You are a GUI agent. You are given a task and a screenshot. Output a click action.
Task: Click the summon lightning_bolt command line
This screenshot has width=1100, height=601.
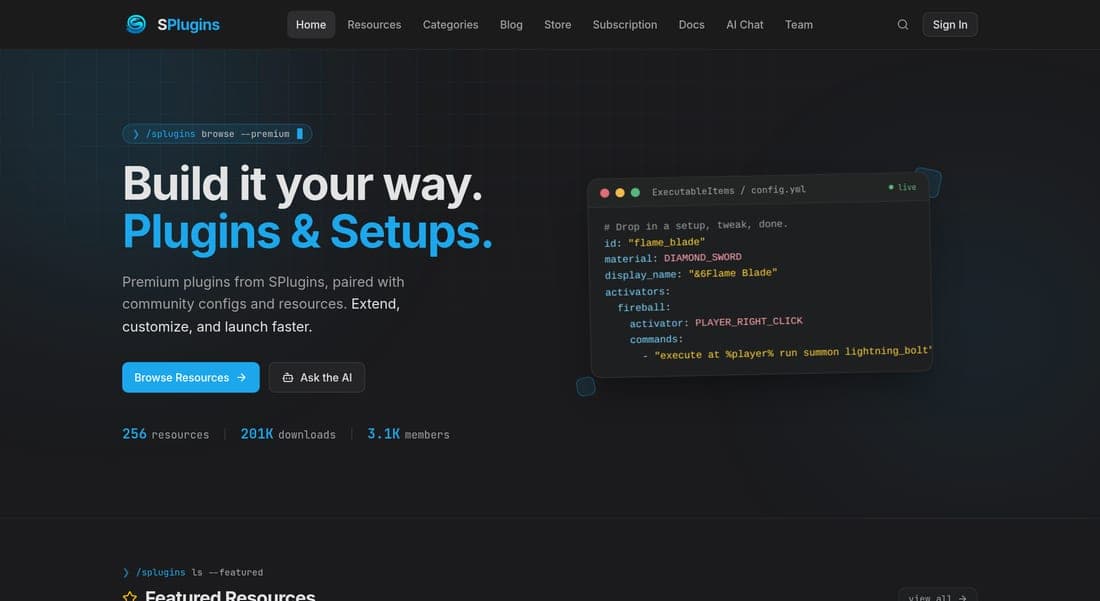pos(787,352)
